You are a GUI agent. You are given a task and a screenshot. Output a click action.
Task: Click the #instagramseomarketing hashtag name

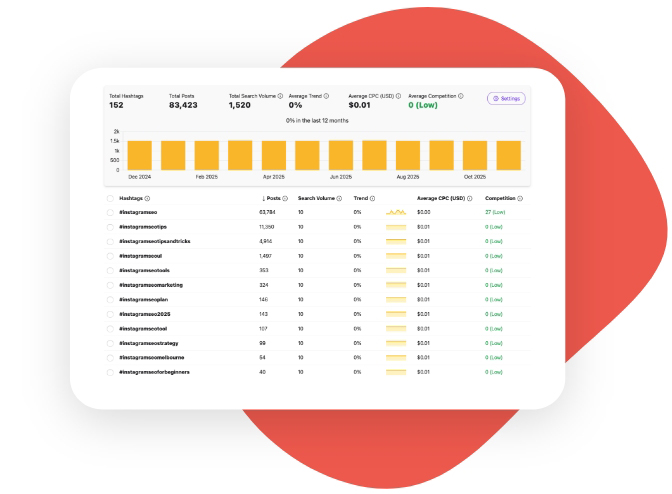151,285
